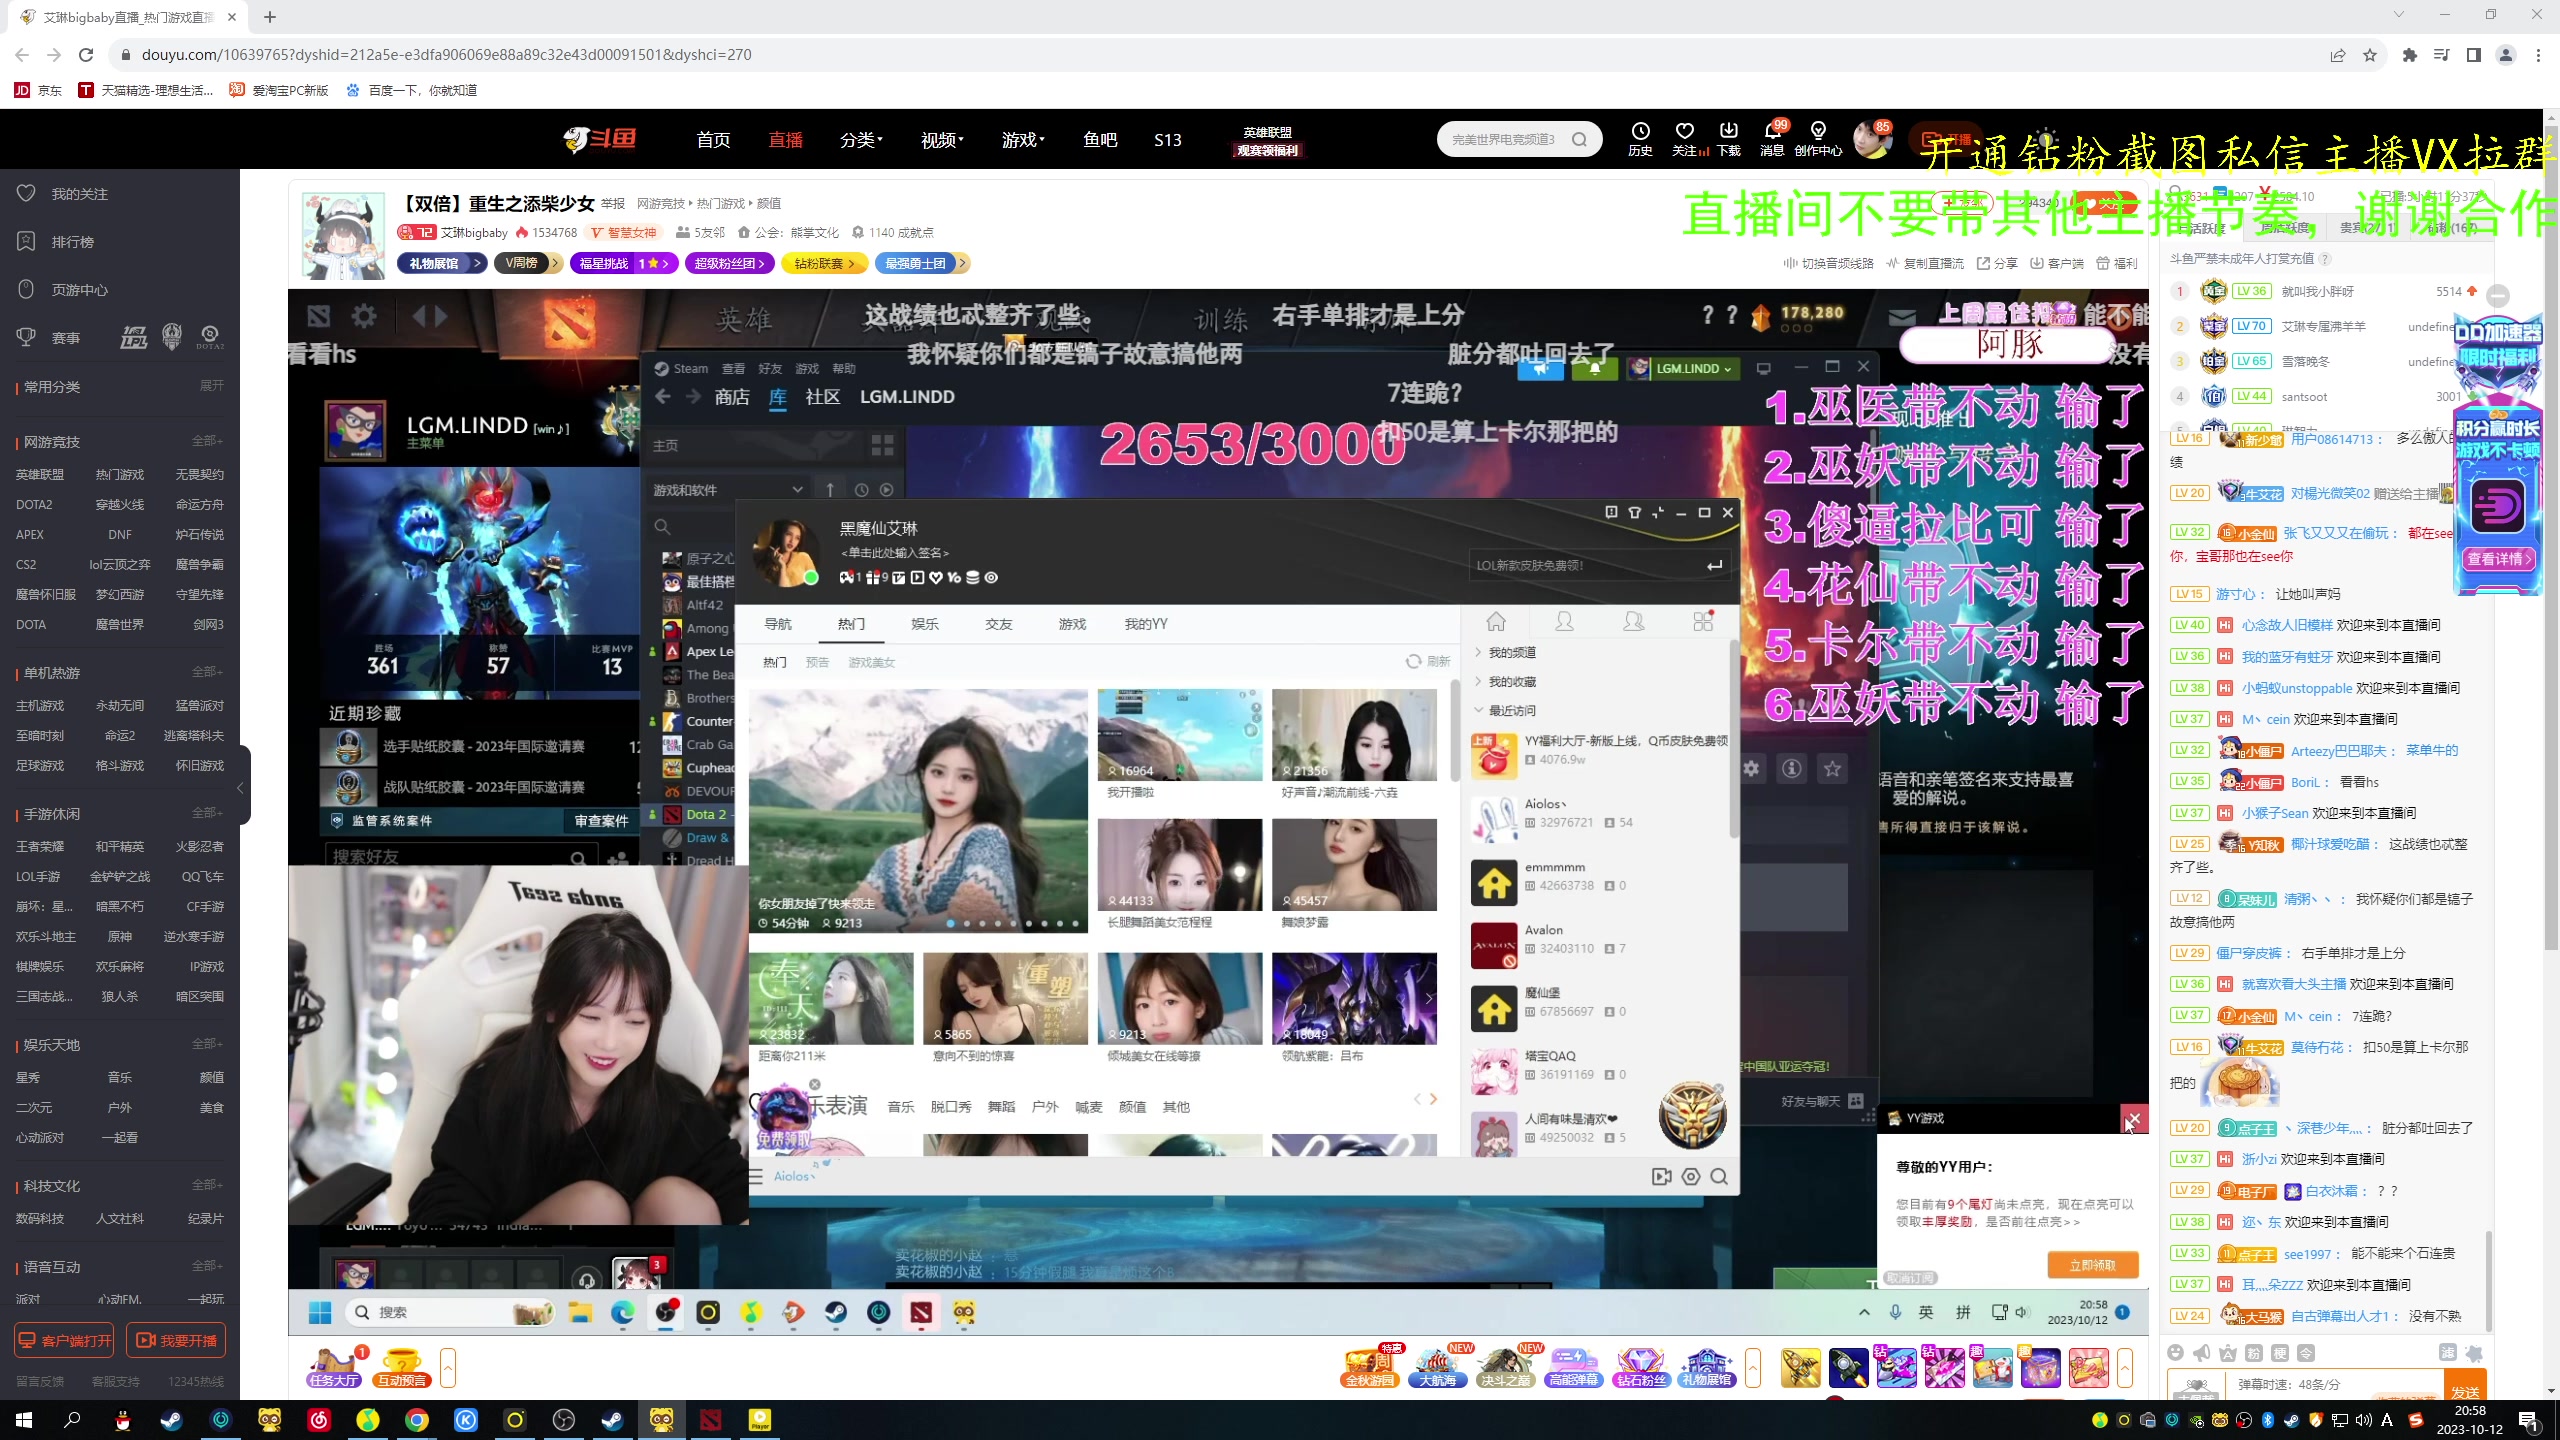Viewport: 2560px width, 1440px height.
Task: Click the 客户端打开 button
Action: click(x=64, y=1340)
